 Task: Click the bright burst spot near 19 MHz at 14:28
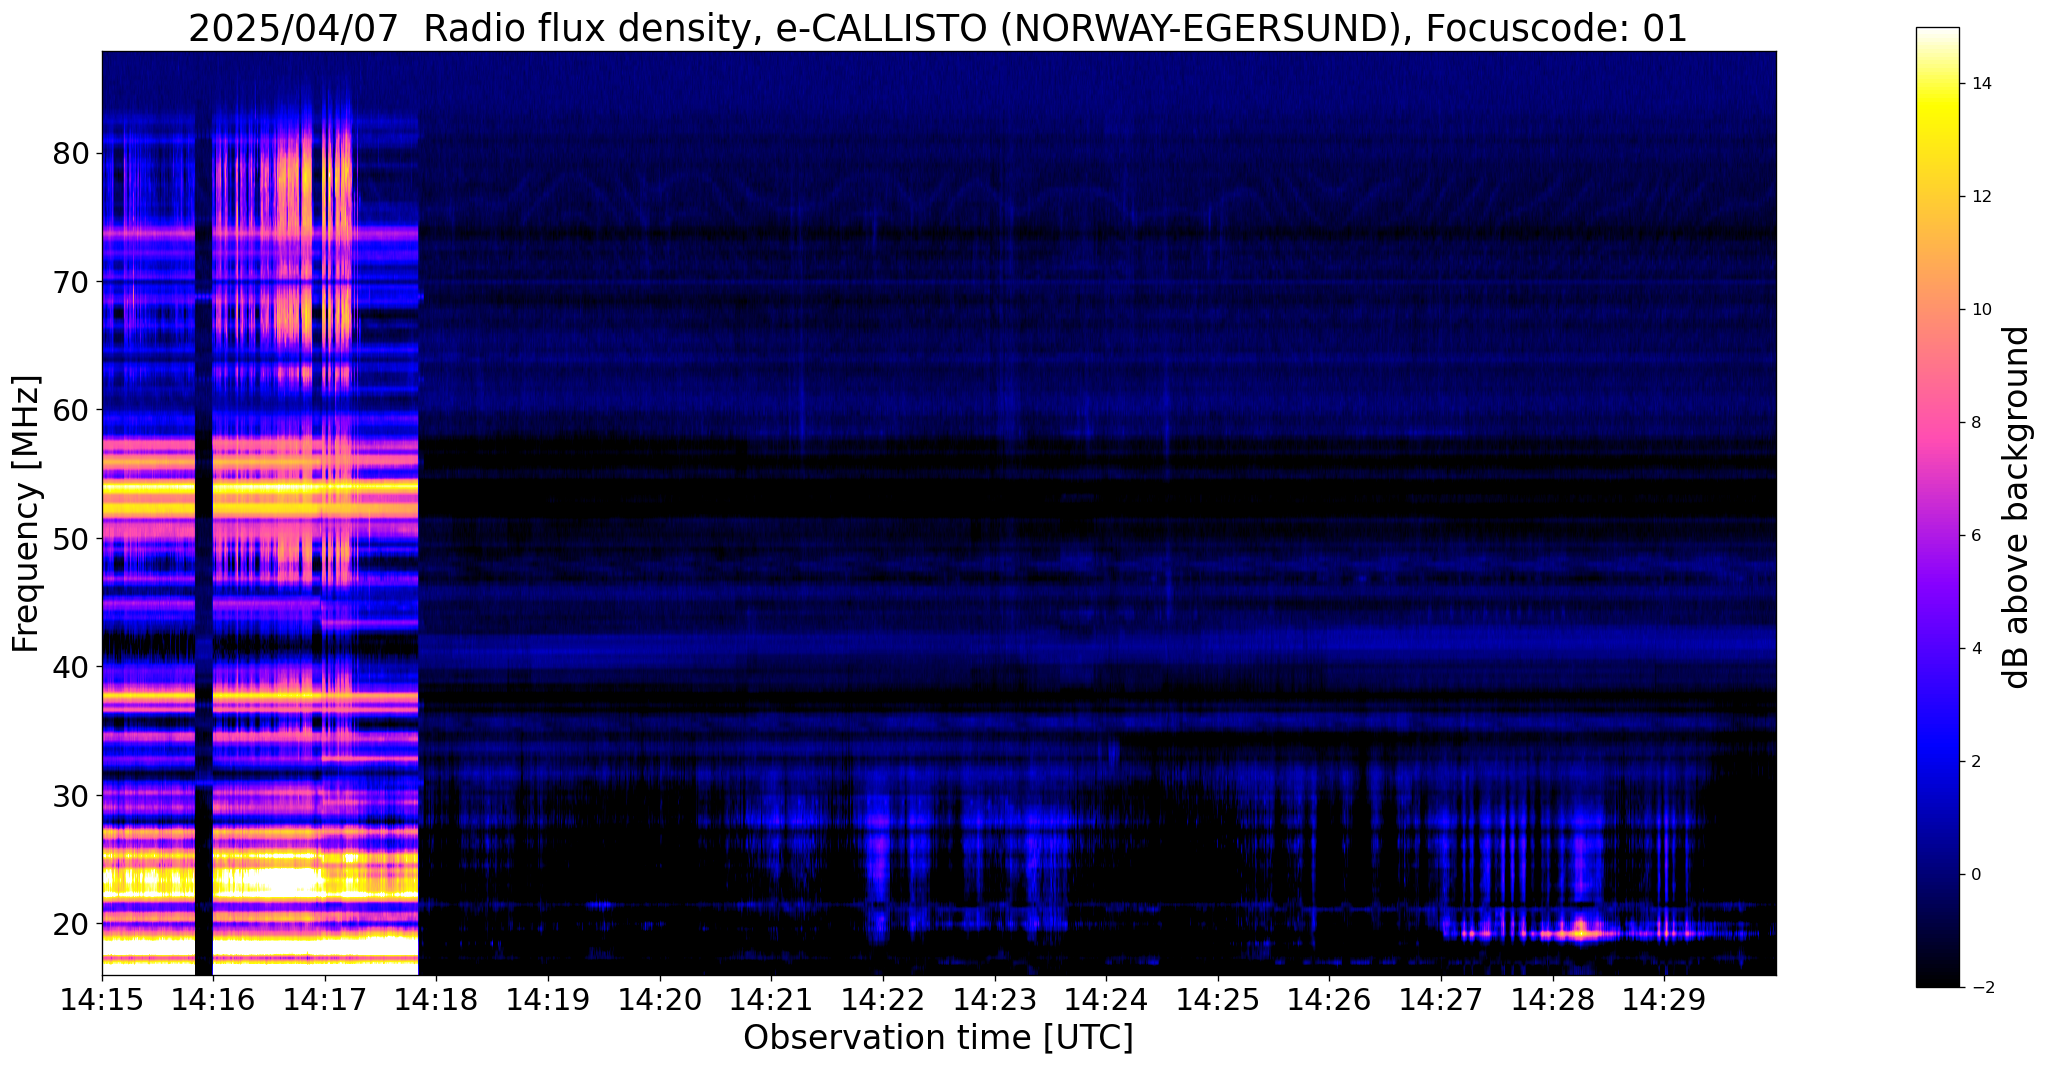tap(1580, 932)
